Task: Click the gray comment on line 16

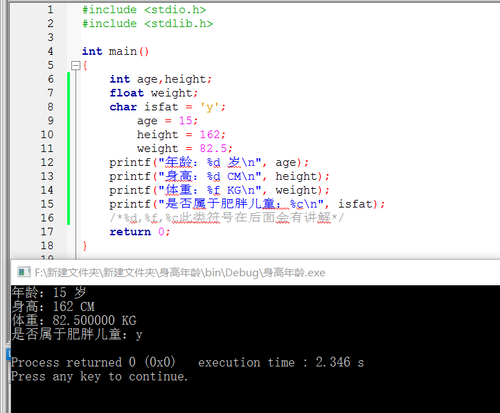Action: click(227, 218)
